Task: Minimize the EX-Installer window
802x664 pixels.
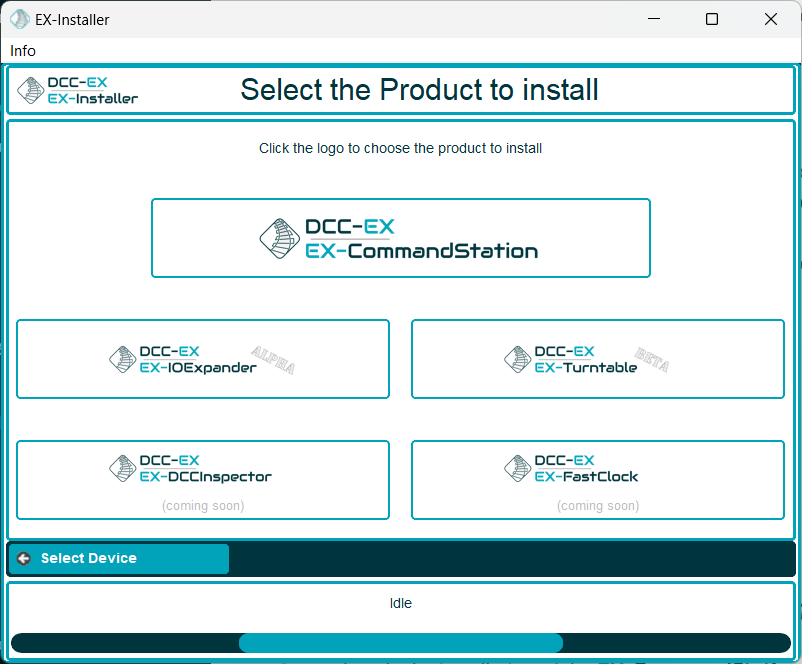Action: tap(653, 19)
